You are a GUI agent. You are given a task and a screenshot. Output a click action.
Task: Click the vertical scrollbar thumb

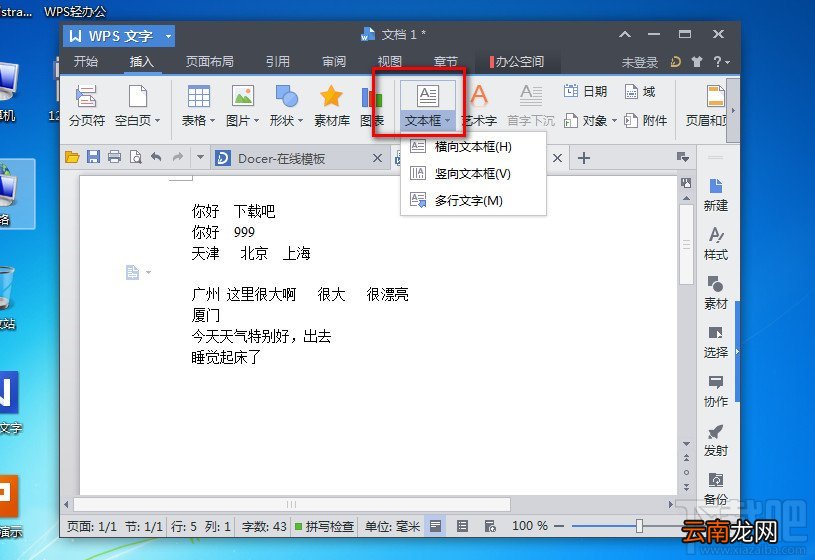coord(686,244)
